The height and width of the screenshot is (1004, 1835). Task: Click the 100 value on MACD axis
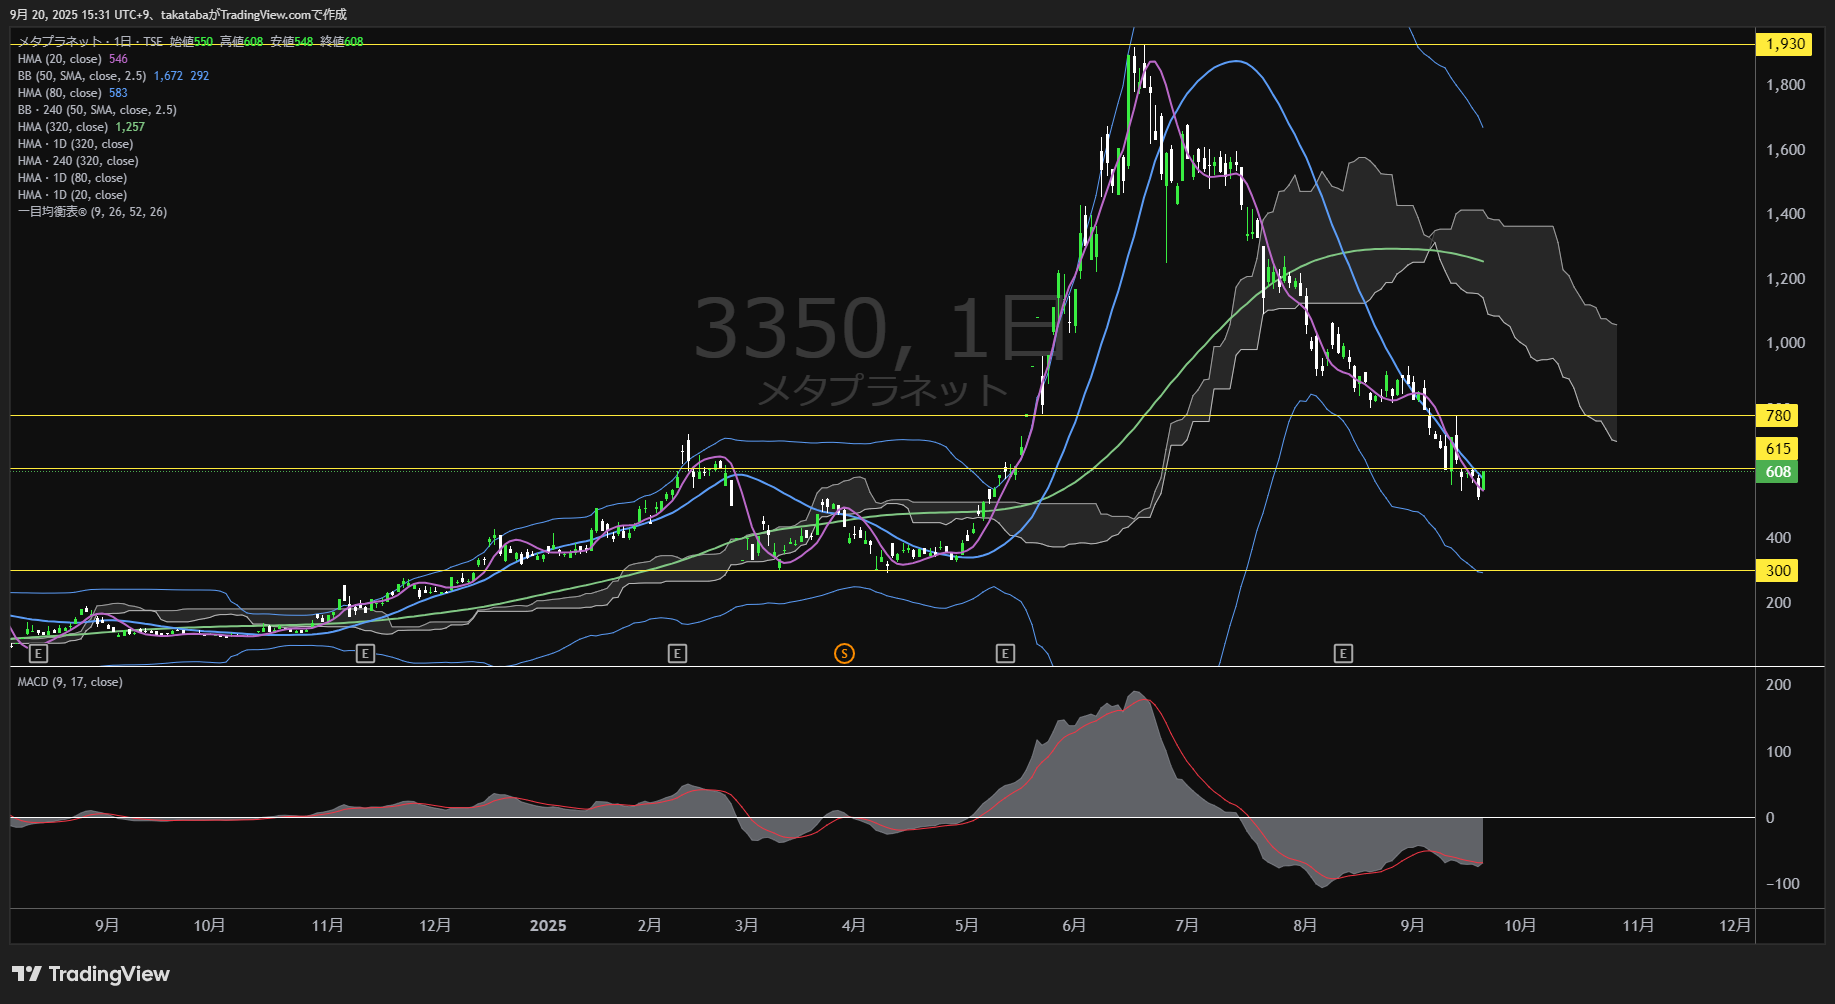1778,752
